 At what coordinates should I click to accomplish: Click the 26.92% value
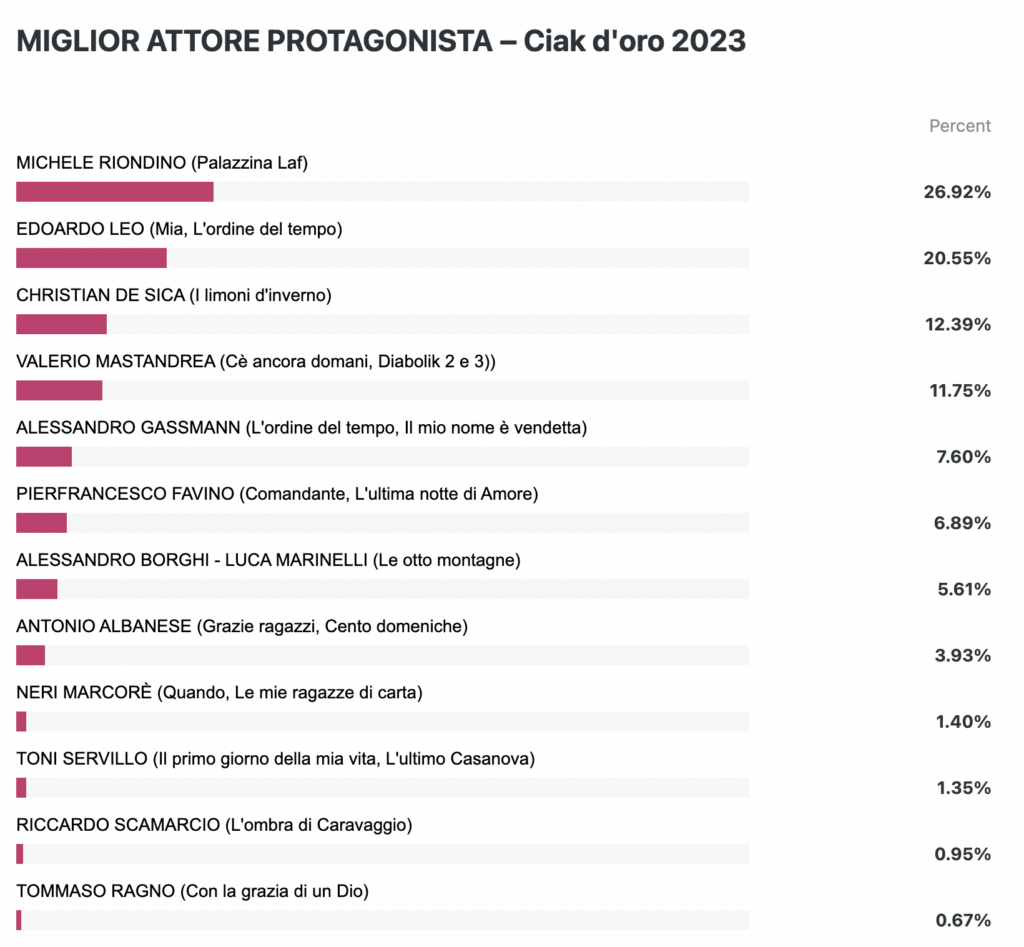coord(957,192)
